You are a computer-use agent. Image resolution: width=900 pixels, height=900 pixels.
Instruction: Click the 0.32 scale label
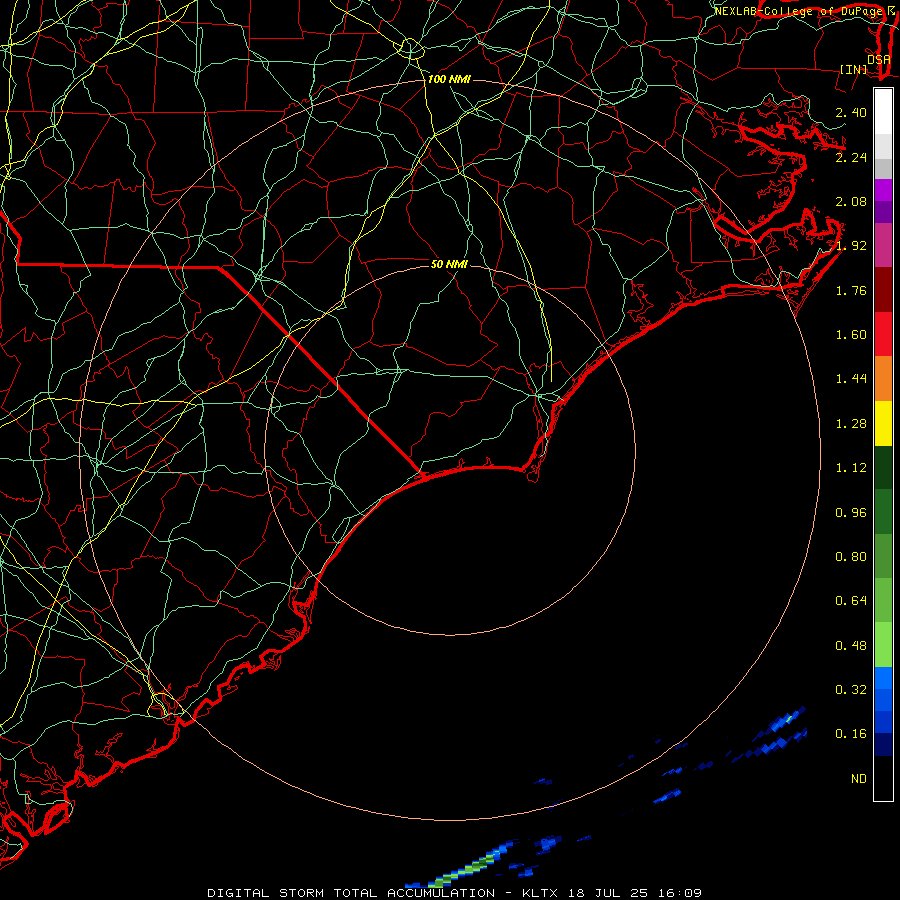(x=851, y=690)
